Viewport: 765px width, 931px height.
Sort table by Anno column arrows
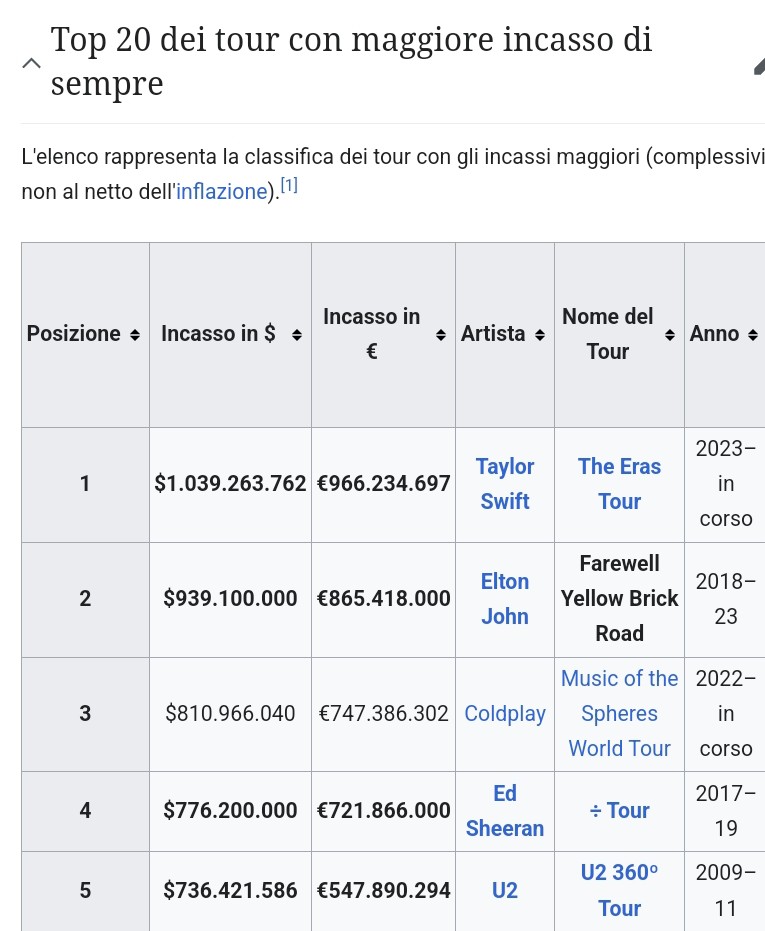[x=752, y=335]
